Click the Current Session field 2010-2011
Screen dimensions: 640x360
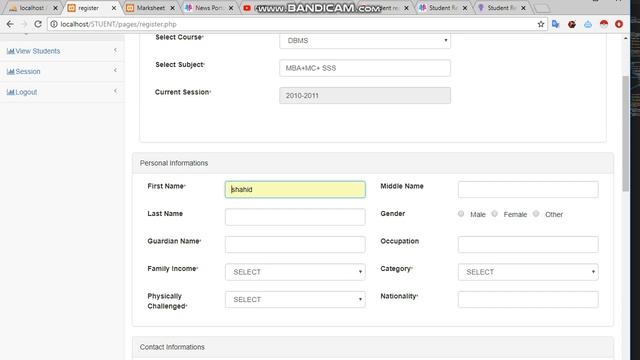(365, 96)
